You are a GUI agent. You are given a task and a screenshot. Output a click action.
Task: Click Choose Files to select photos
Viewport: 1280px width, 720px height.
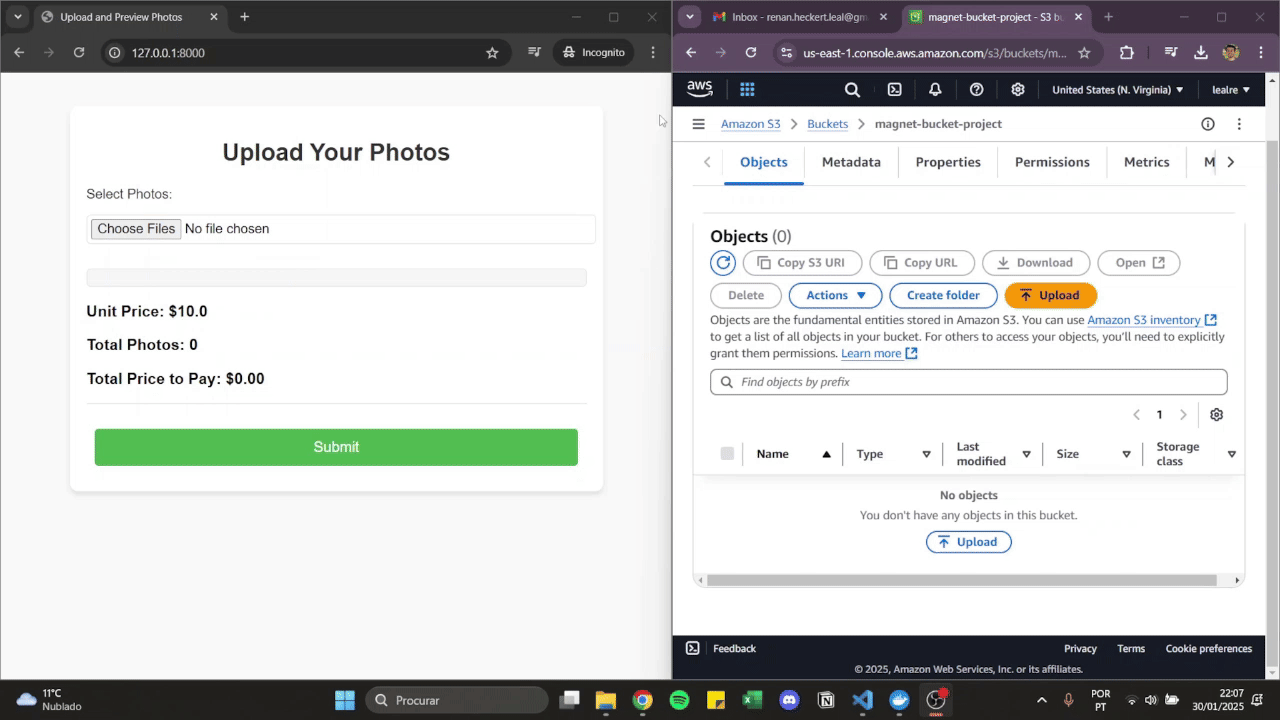pos(136,229)
